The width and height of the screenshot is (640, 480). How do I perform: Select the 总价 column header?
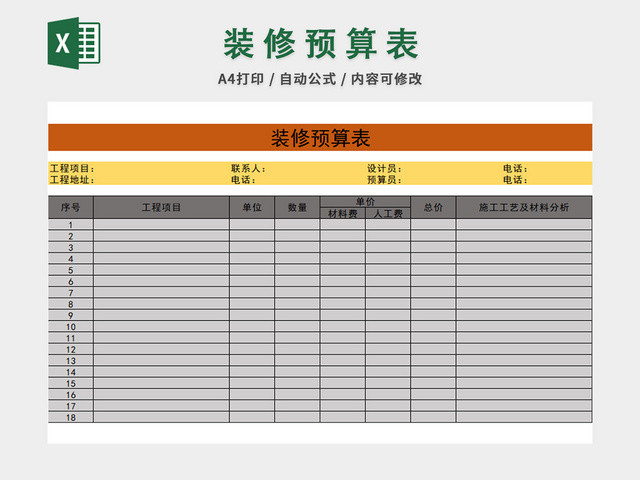(433, 207)
